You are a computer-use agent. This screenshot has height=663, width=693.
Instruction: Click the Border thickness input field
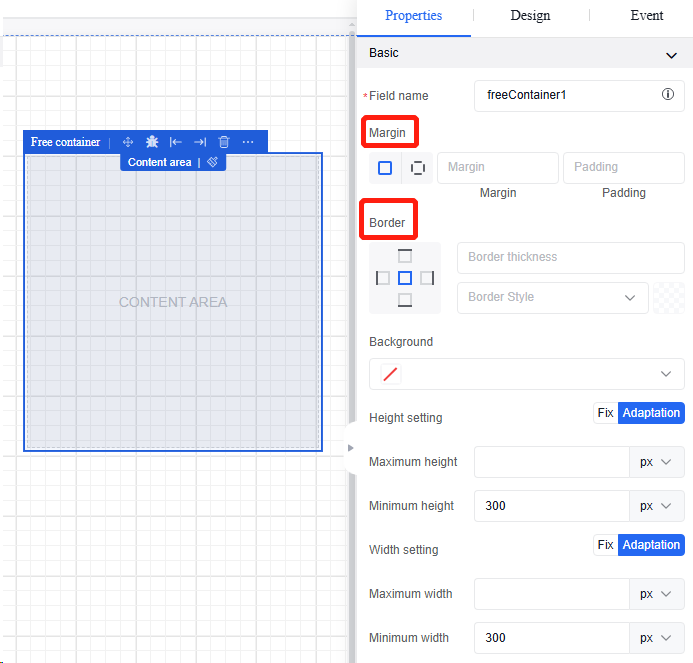570,257
